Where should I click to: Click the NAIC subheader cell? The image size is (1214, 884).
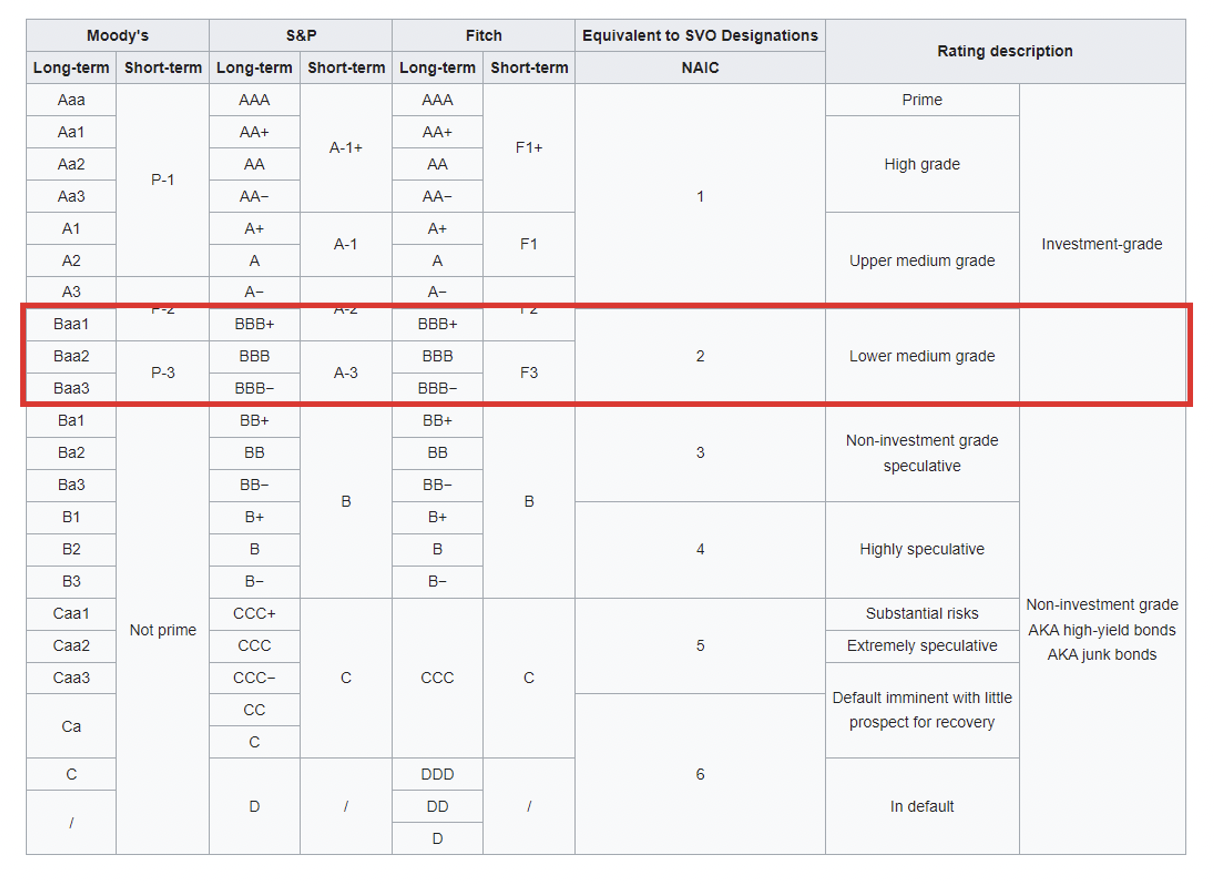coord(700,68)
